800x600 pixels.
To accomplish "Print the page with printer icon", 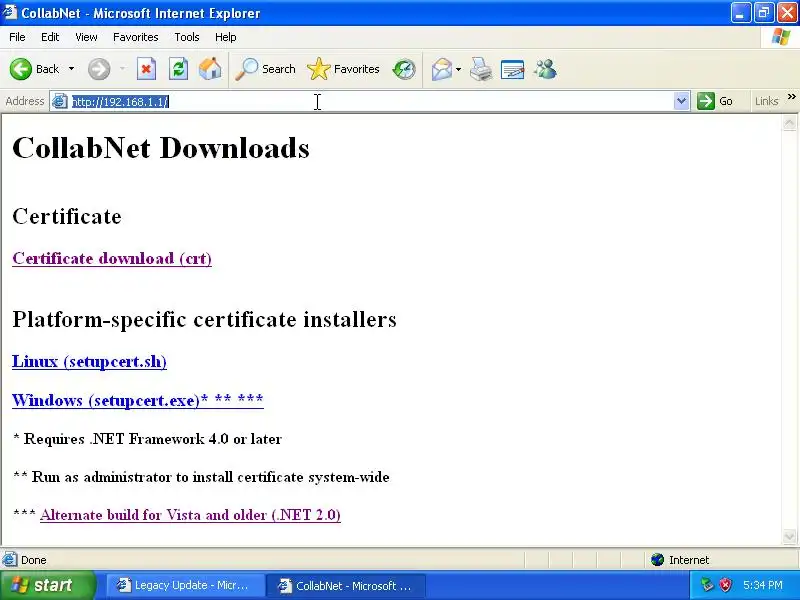I will pos(481,69).
